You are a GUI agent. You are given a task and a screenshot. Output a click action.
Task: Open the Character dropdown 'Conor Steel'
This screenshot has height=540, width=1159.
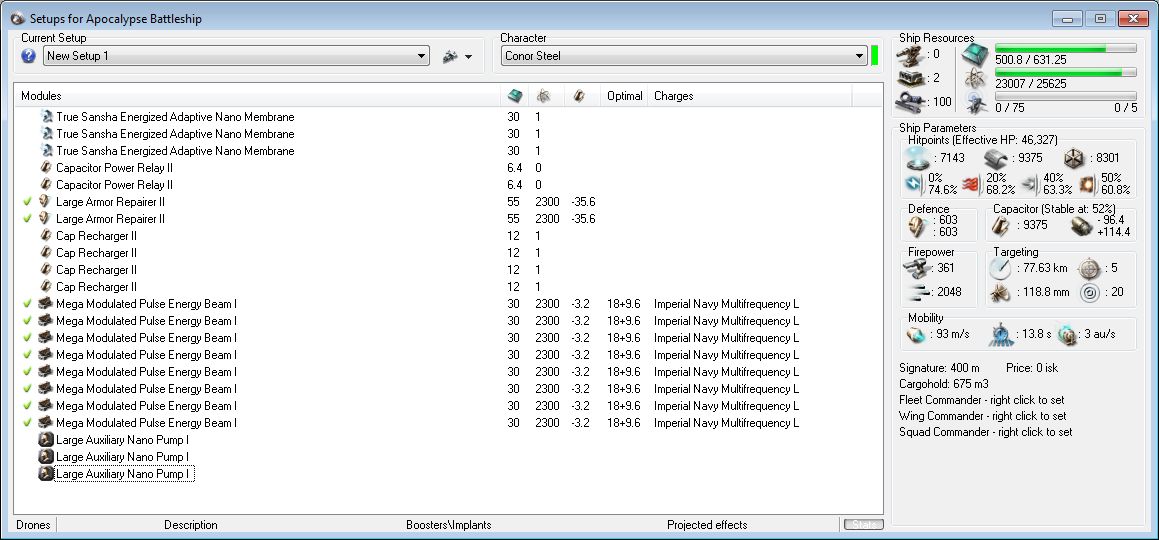click(x=683, y=56)
